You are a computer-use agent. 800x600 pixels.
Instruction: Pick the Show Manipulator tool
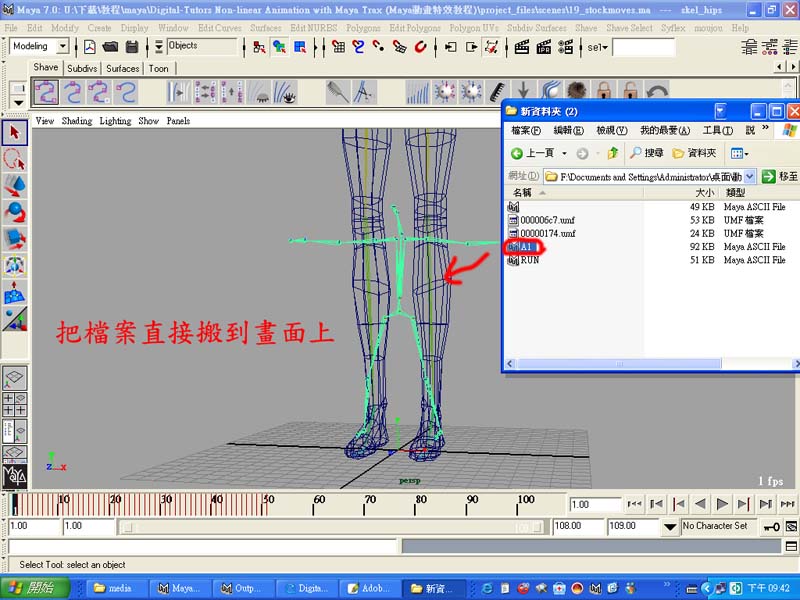coord(15,266)
